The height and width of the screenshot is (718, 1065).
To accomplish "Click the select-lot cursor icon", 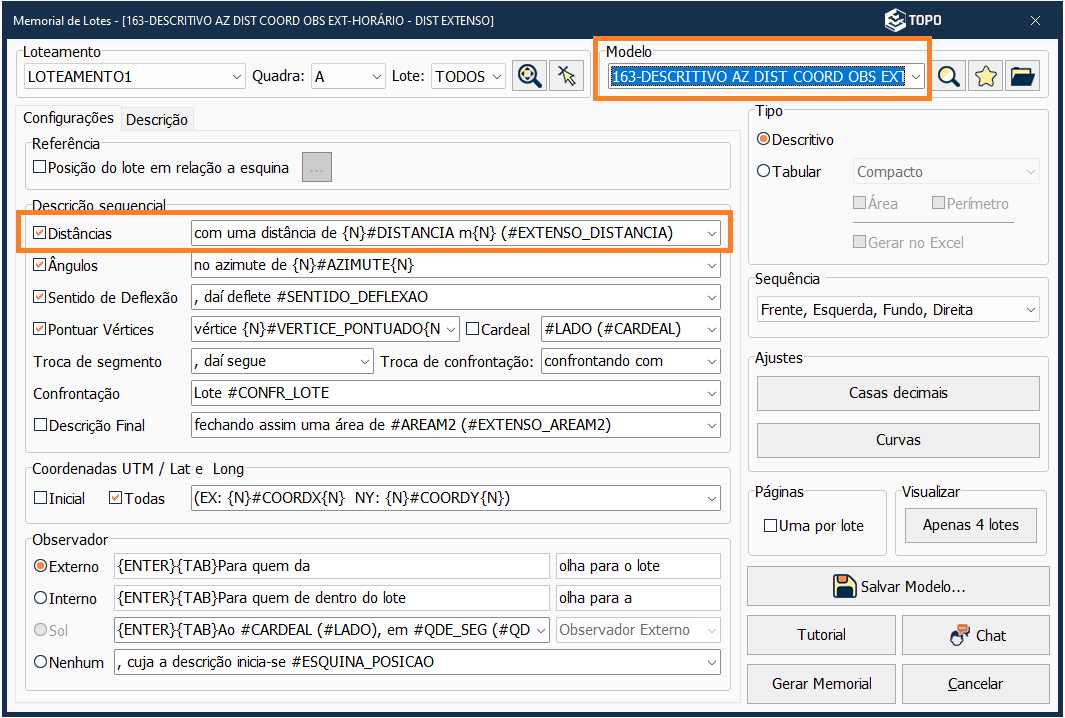I will click(x=567, y=77).
